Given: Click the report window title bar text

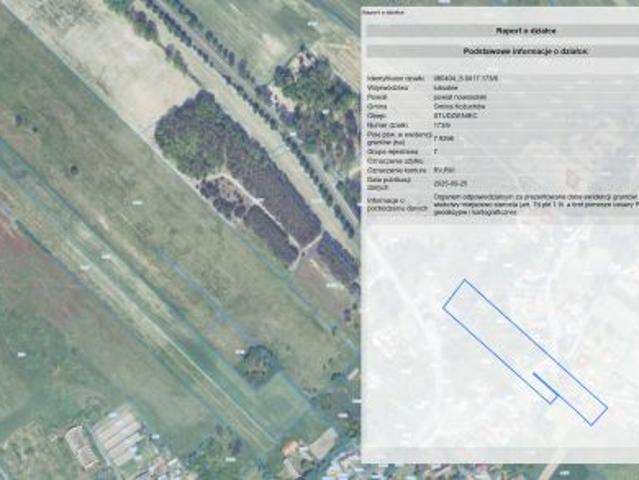Looking at the screenshot, I should 383,12.
